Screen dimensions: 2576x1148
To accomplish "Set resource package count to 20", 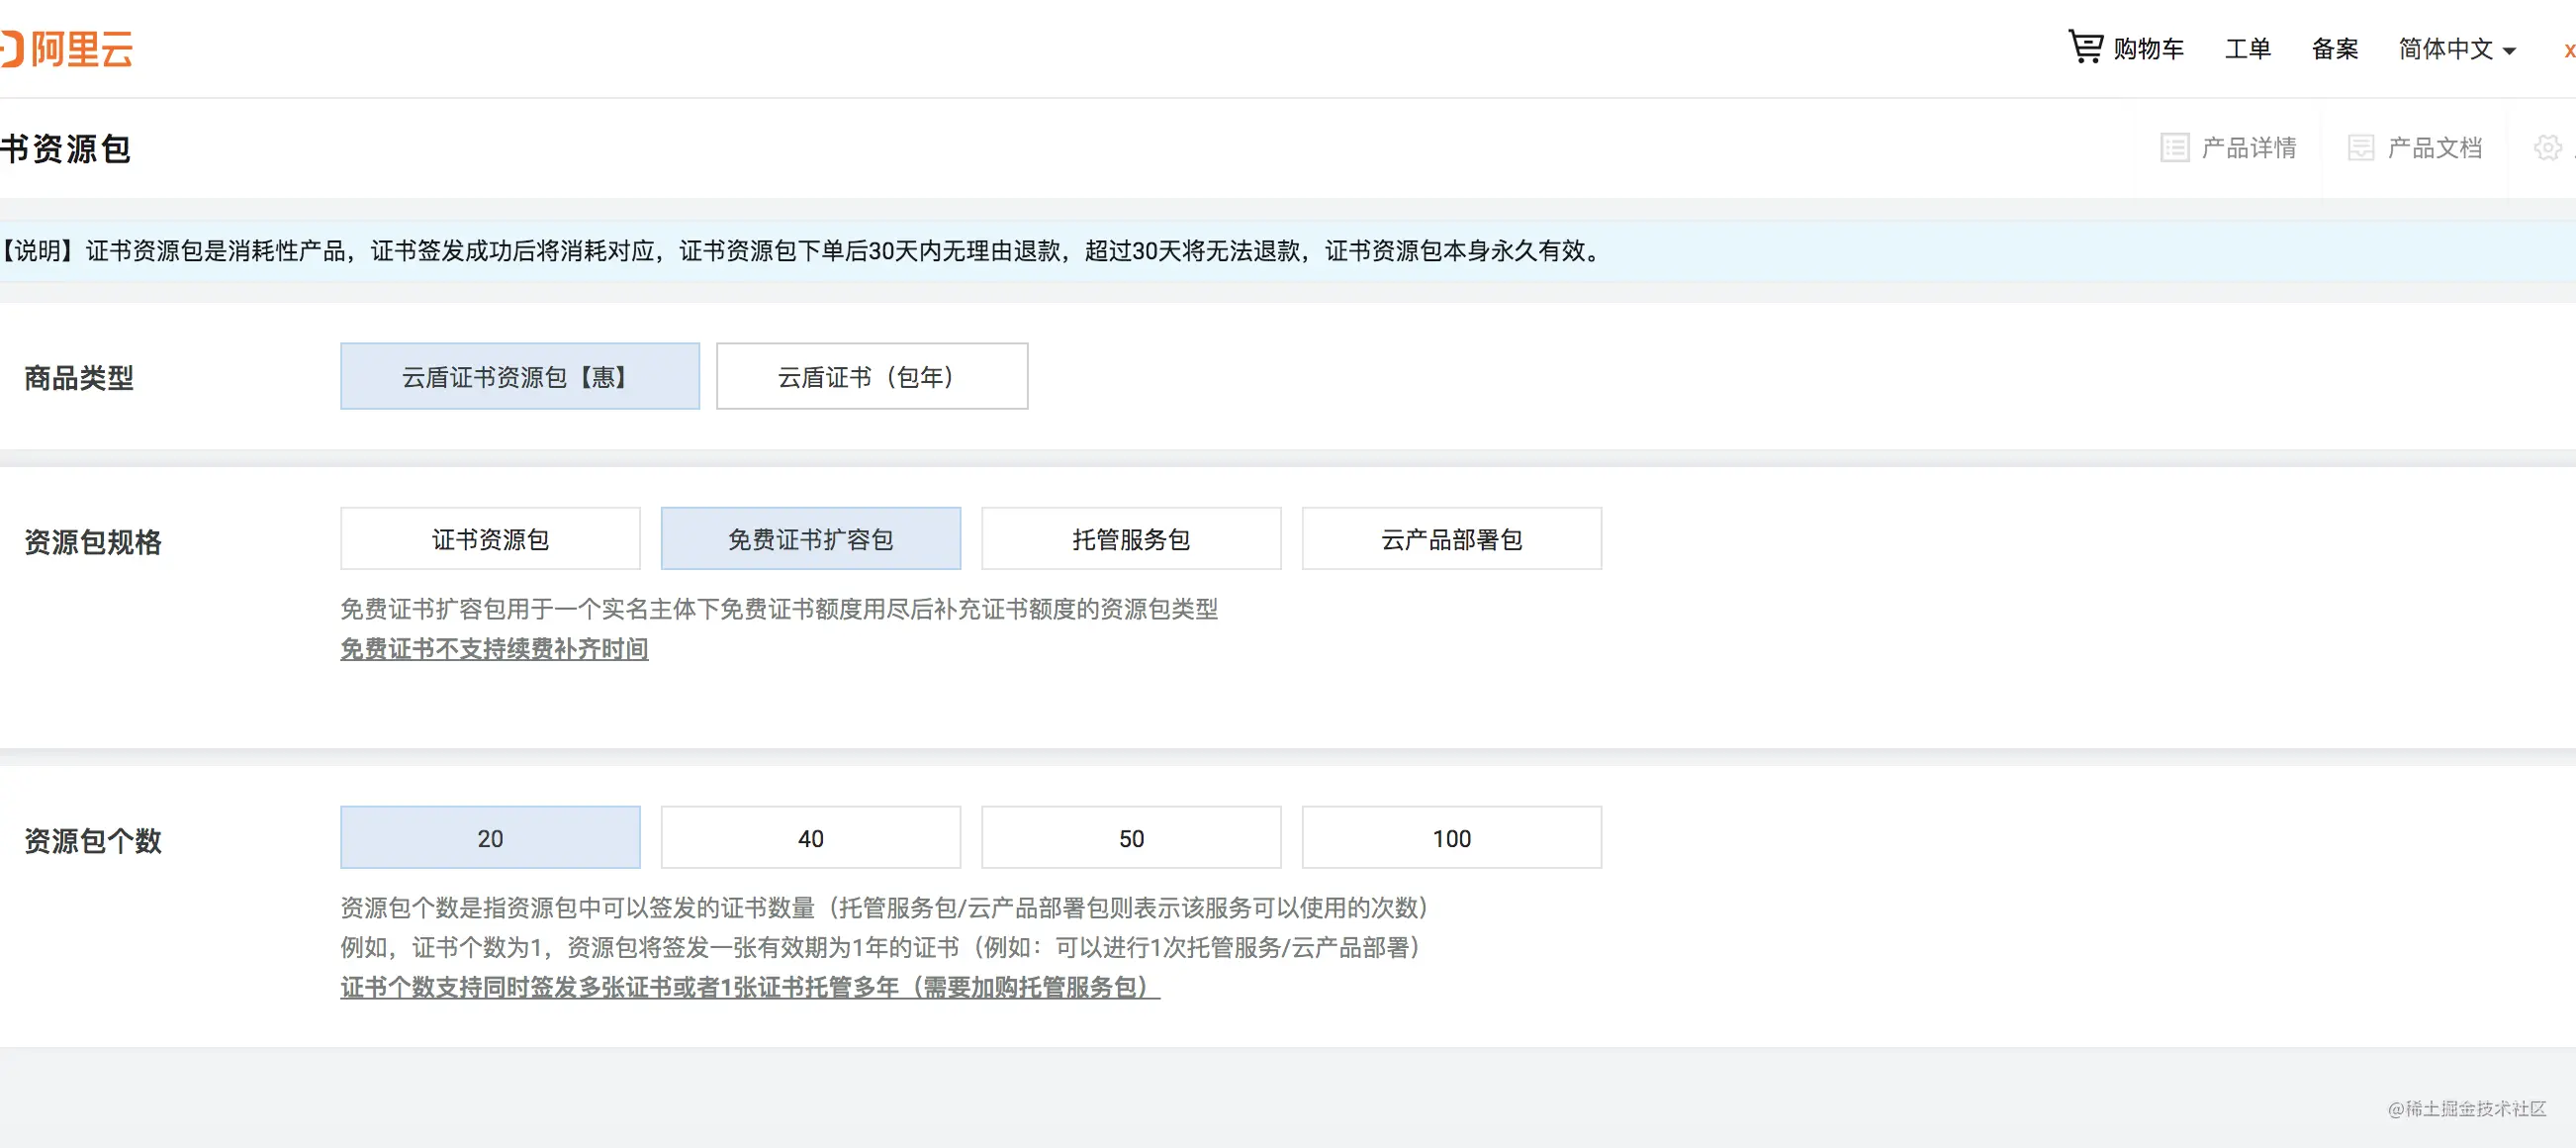I will point(490,838).
